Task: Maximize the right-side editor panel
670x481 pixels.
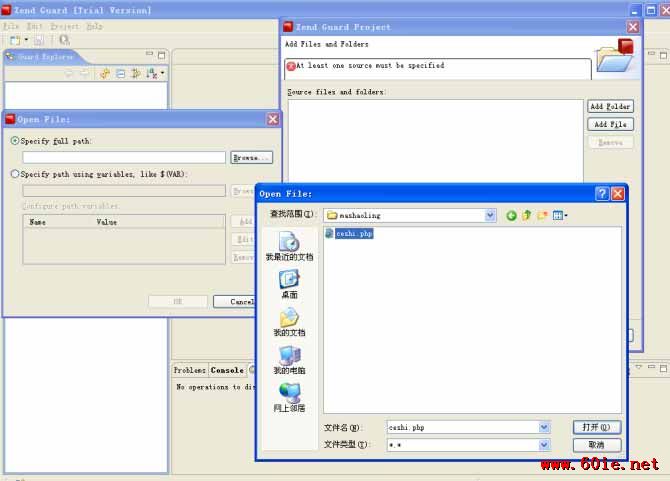Action: click(663, 55)
